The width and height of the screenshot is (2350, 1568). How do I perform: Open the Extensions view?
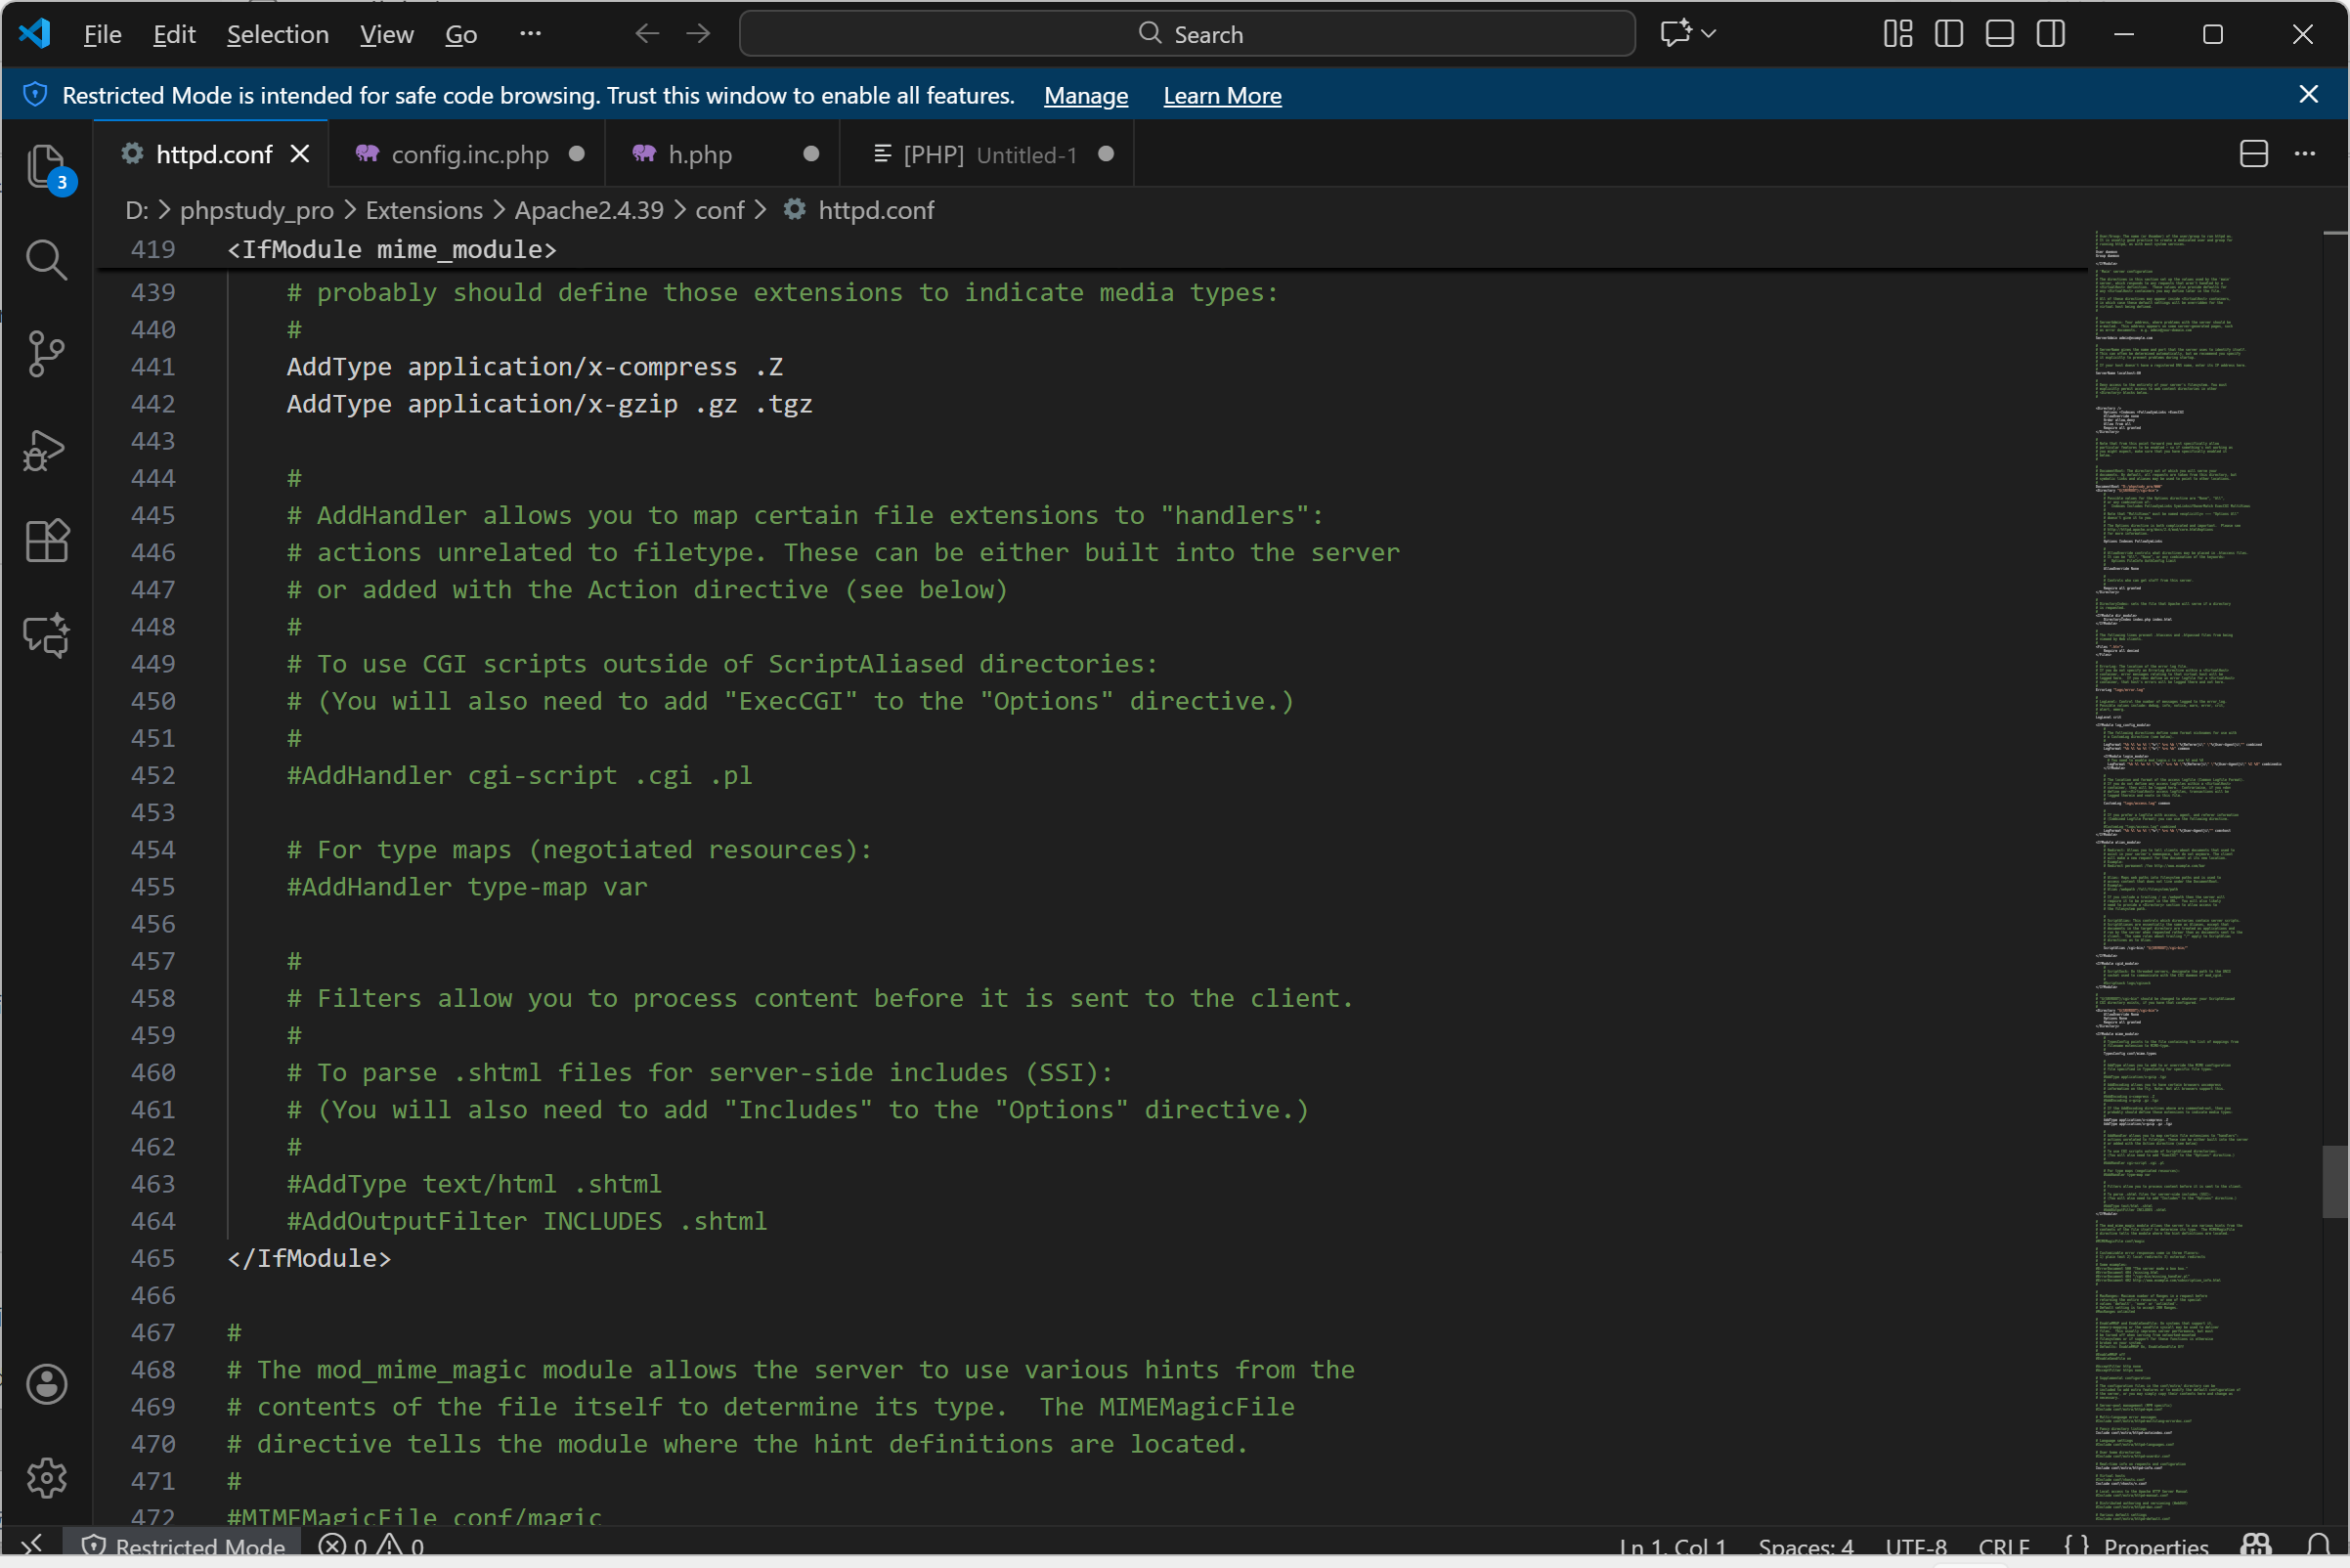46,541
